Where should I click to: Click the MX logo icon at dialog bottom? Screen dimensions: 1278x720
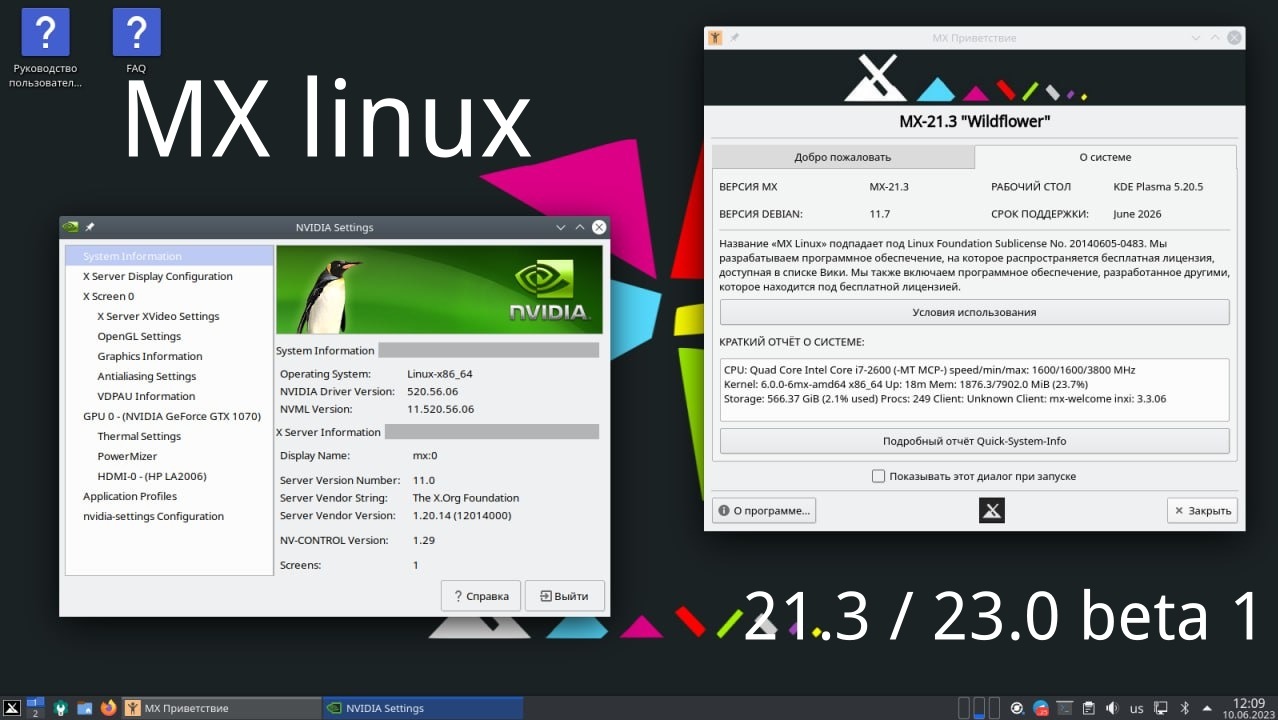991,510
